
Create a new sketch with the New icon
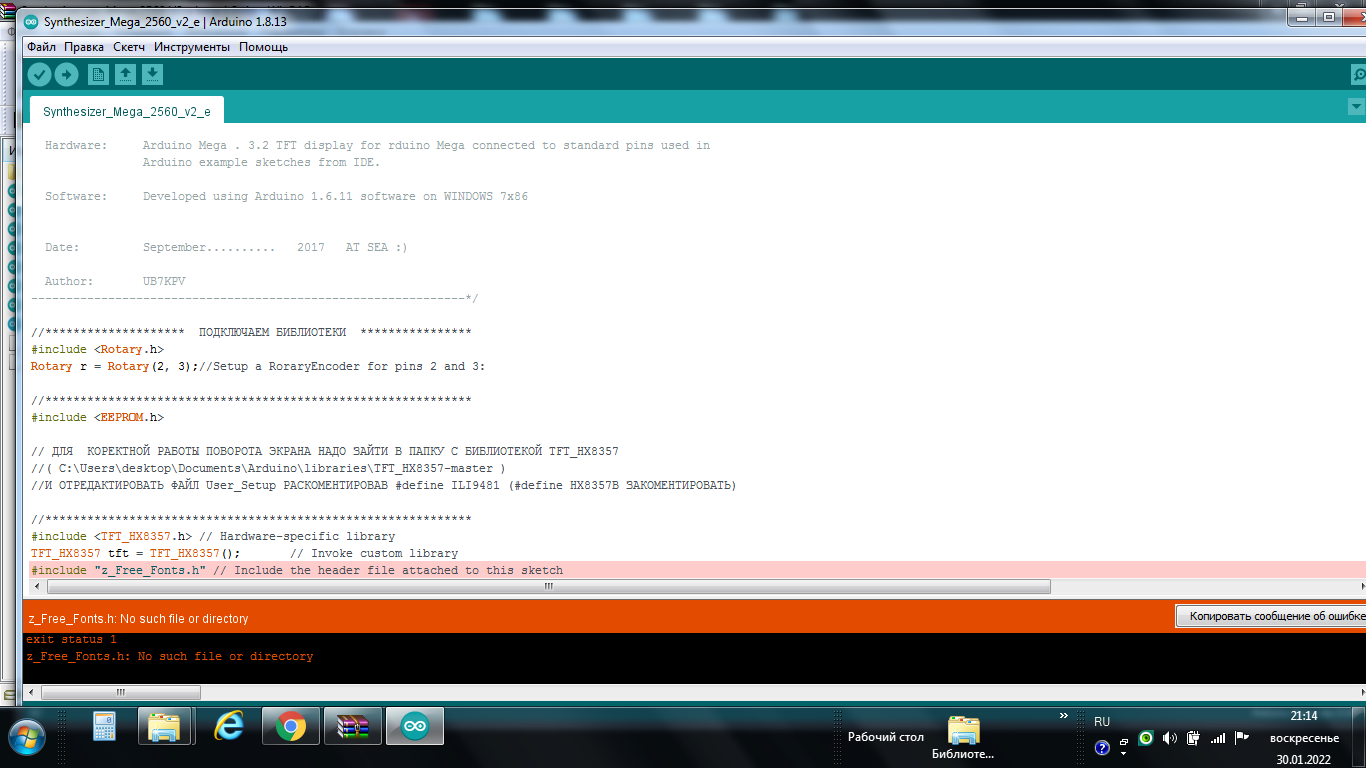pyautogui.click(x=98, y=74)
